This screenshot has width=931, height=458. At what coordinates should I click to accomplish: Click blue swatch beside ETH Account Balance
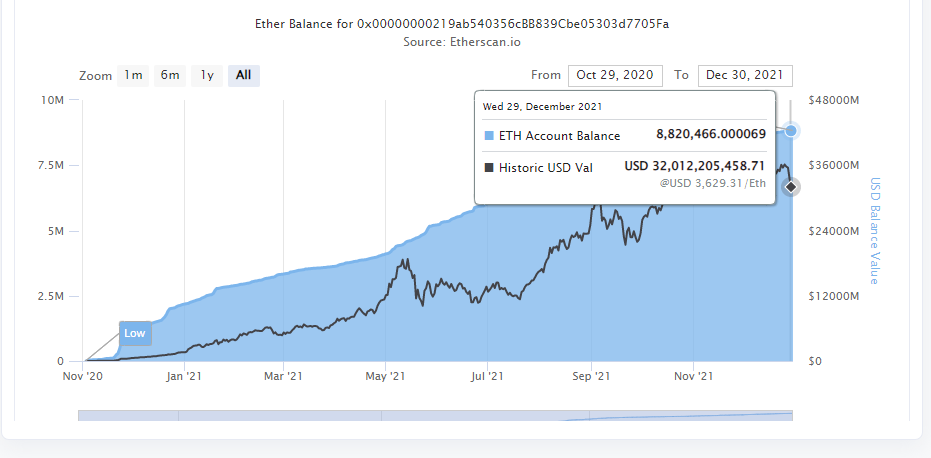click(x=488, y=136)
